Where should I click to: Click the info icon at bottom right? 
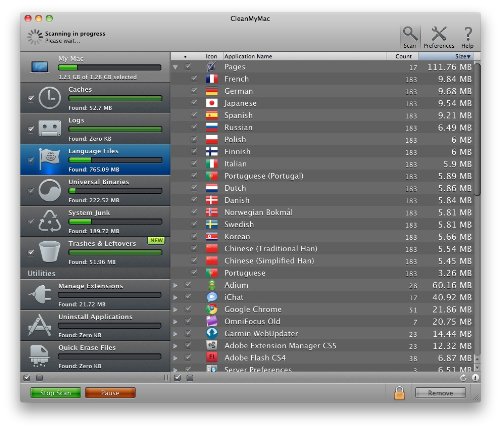[x=475, y=378]
